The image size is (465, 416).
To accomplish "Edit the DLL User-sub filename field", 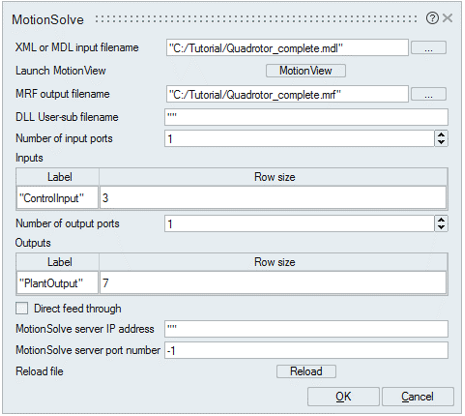I will pos(306,117).
